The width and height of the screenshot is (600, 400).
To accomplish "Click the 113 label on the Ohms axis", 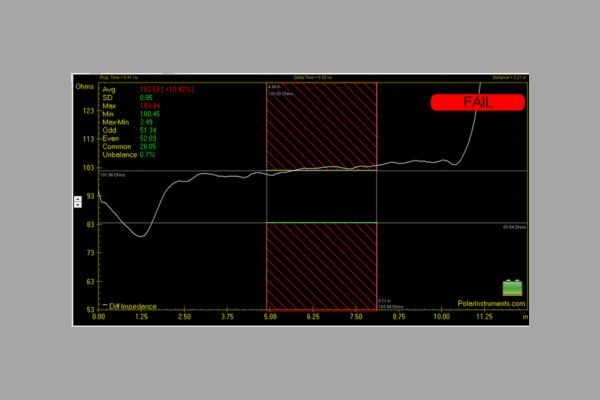I will [88, 139].
